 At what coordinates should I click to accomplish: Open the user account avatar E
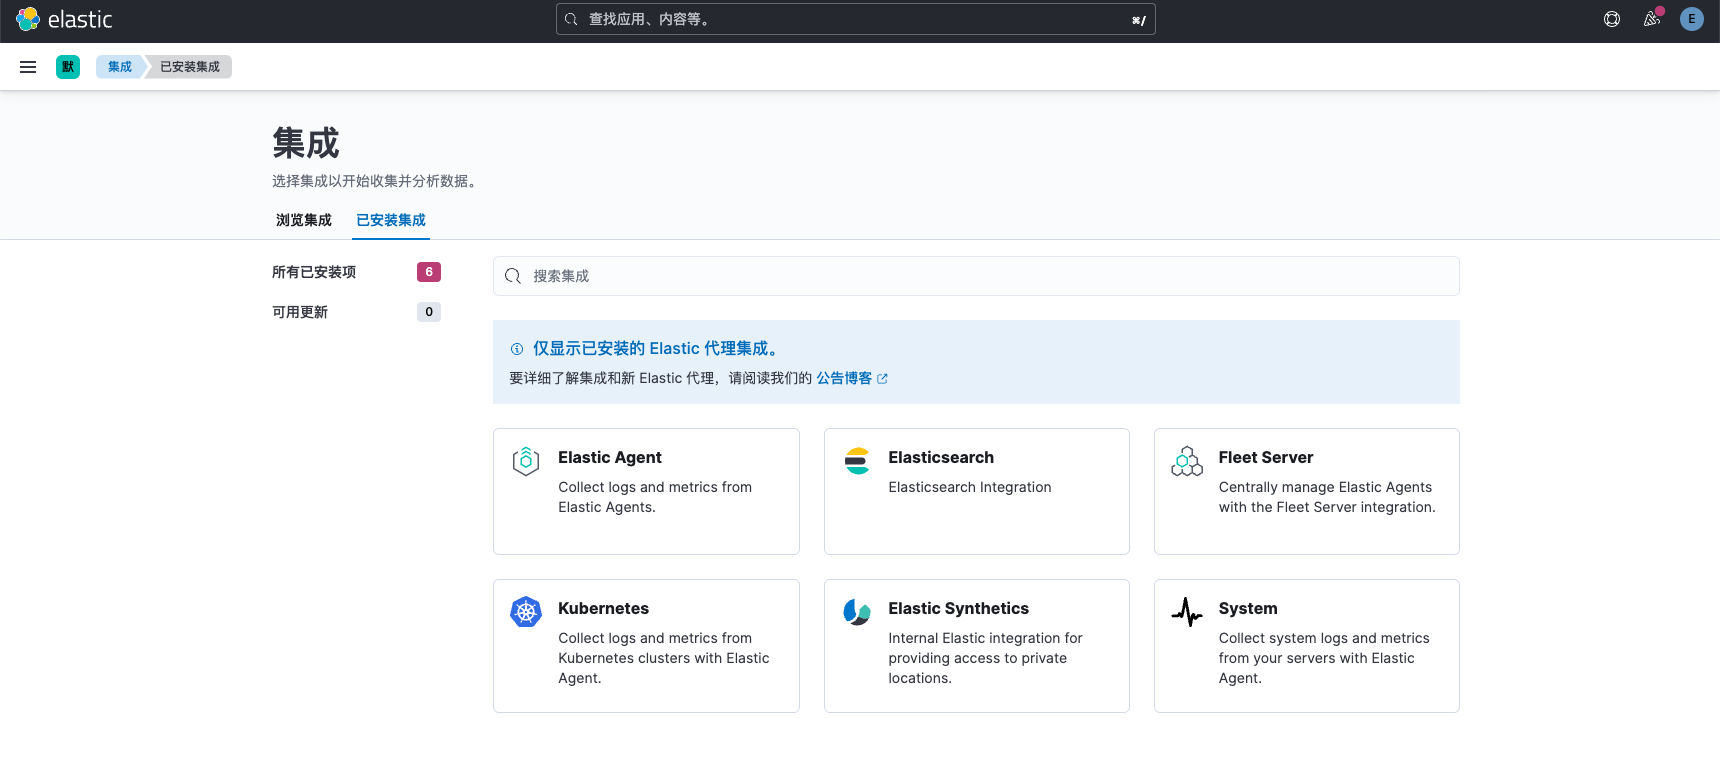coord(1692,19)
